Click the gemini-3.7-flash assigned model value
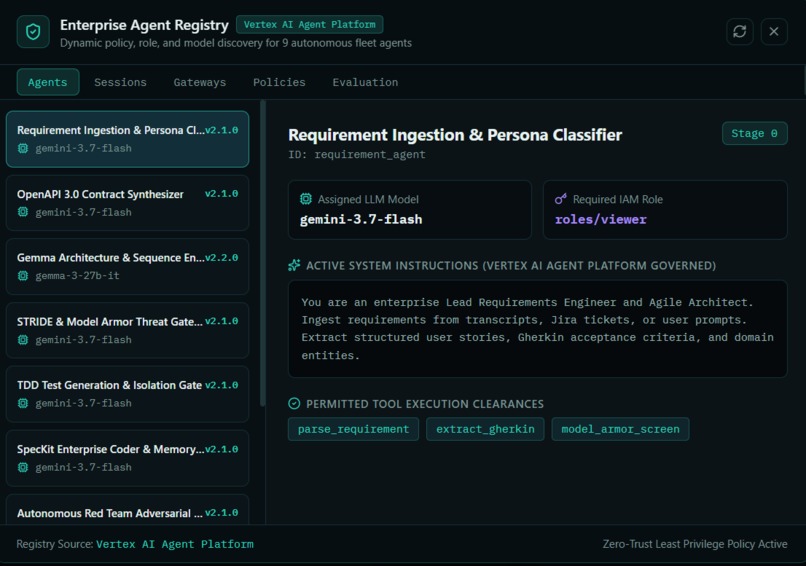 click(361, 220)
